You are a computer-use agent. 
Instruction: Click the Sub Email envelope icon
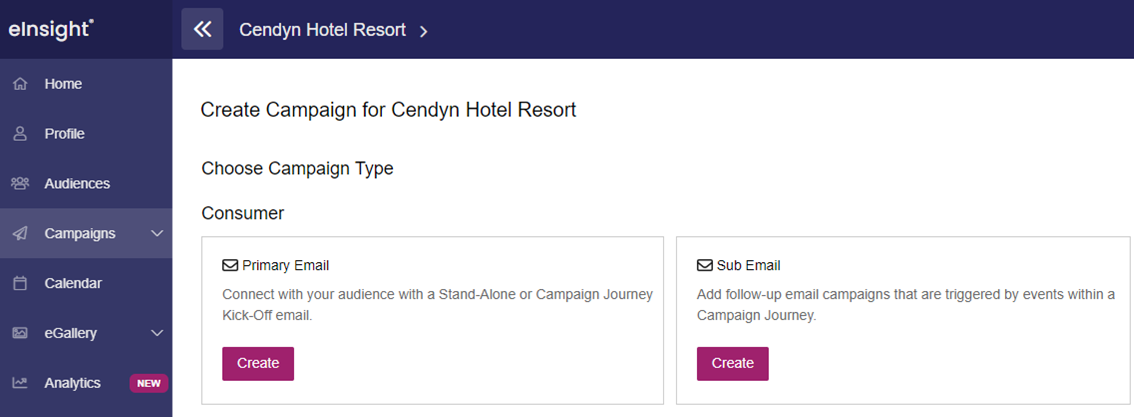tap(704, 265)
